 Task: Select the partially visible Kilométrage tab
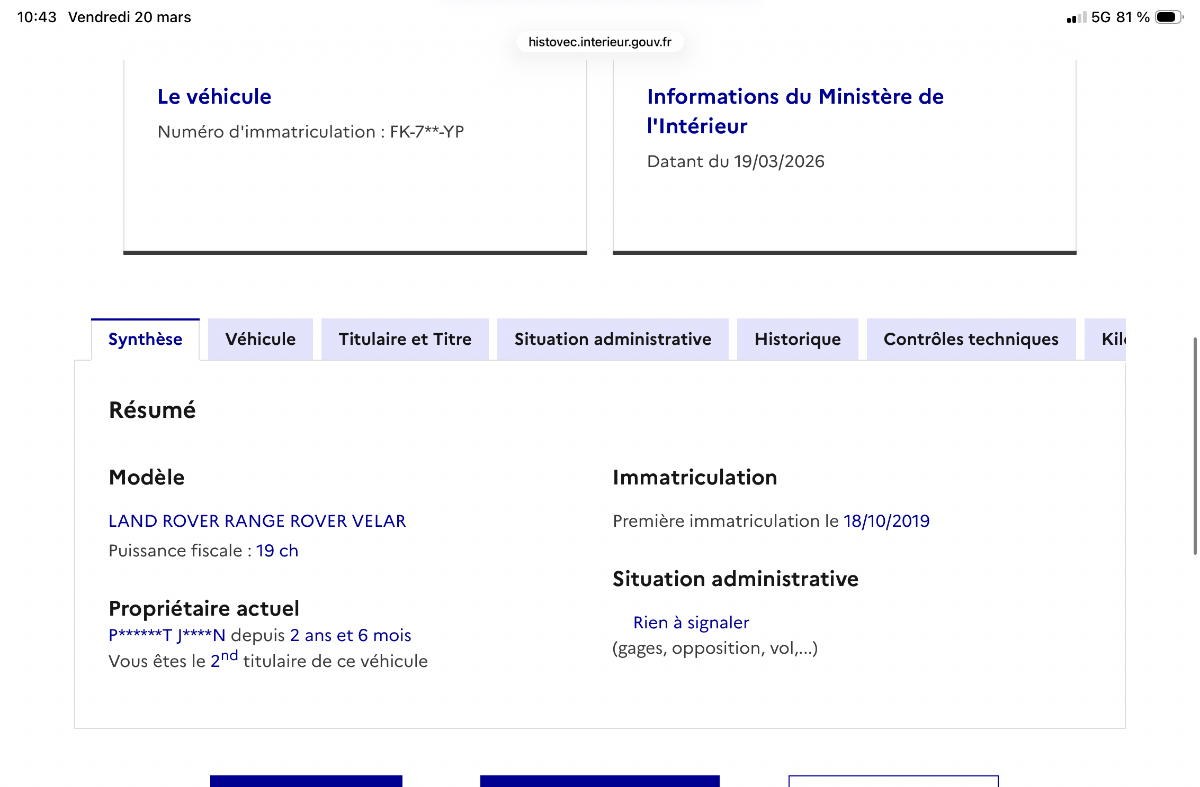[1105, 339]
